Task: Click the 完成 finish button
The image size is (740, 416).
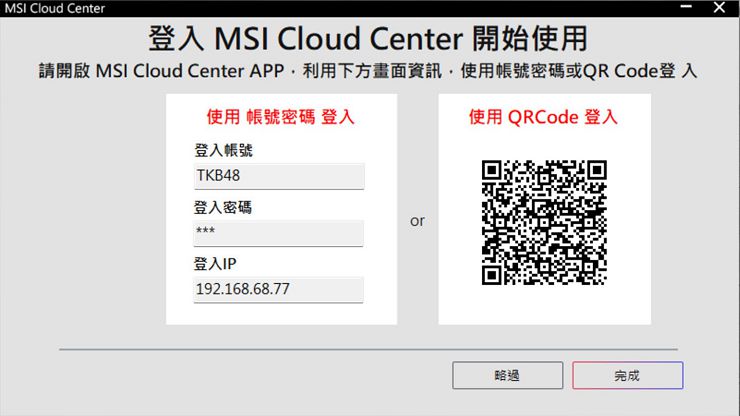Action: [628, 375]
